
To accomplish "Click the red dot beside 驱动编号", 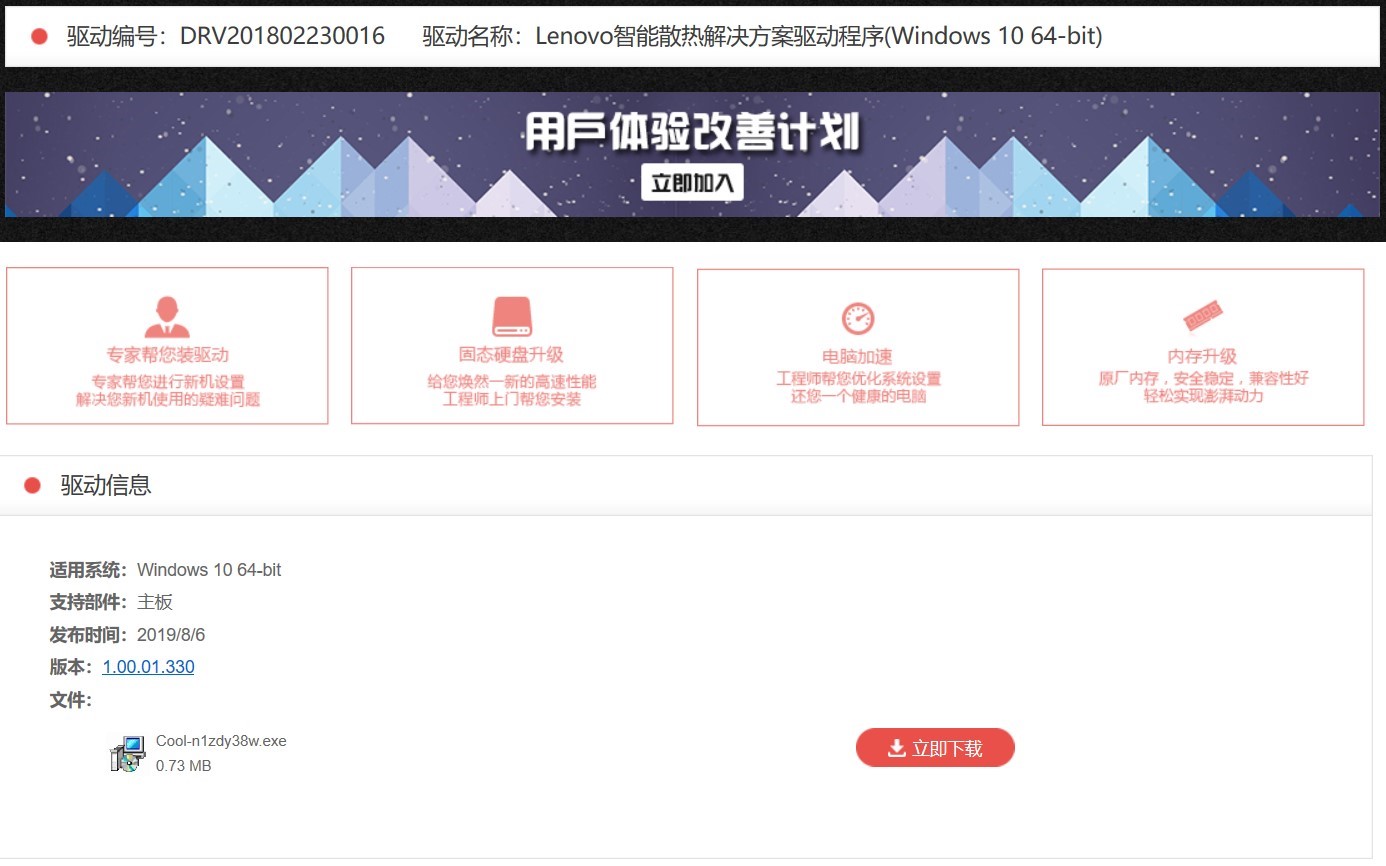I will point(40,37).
